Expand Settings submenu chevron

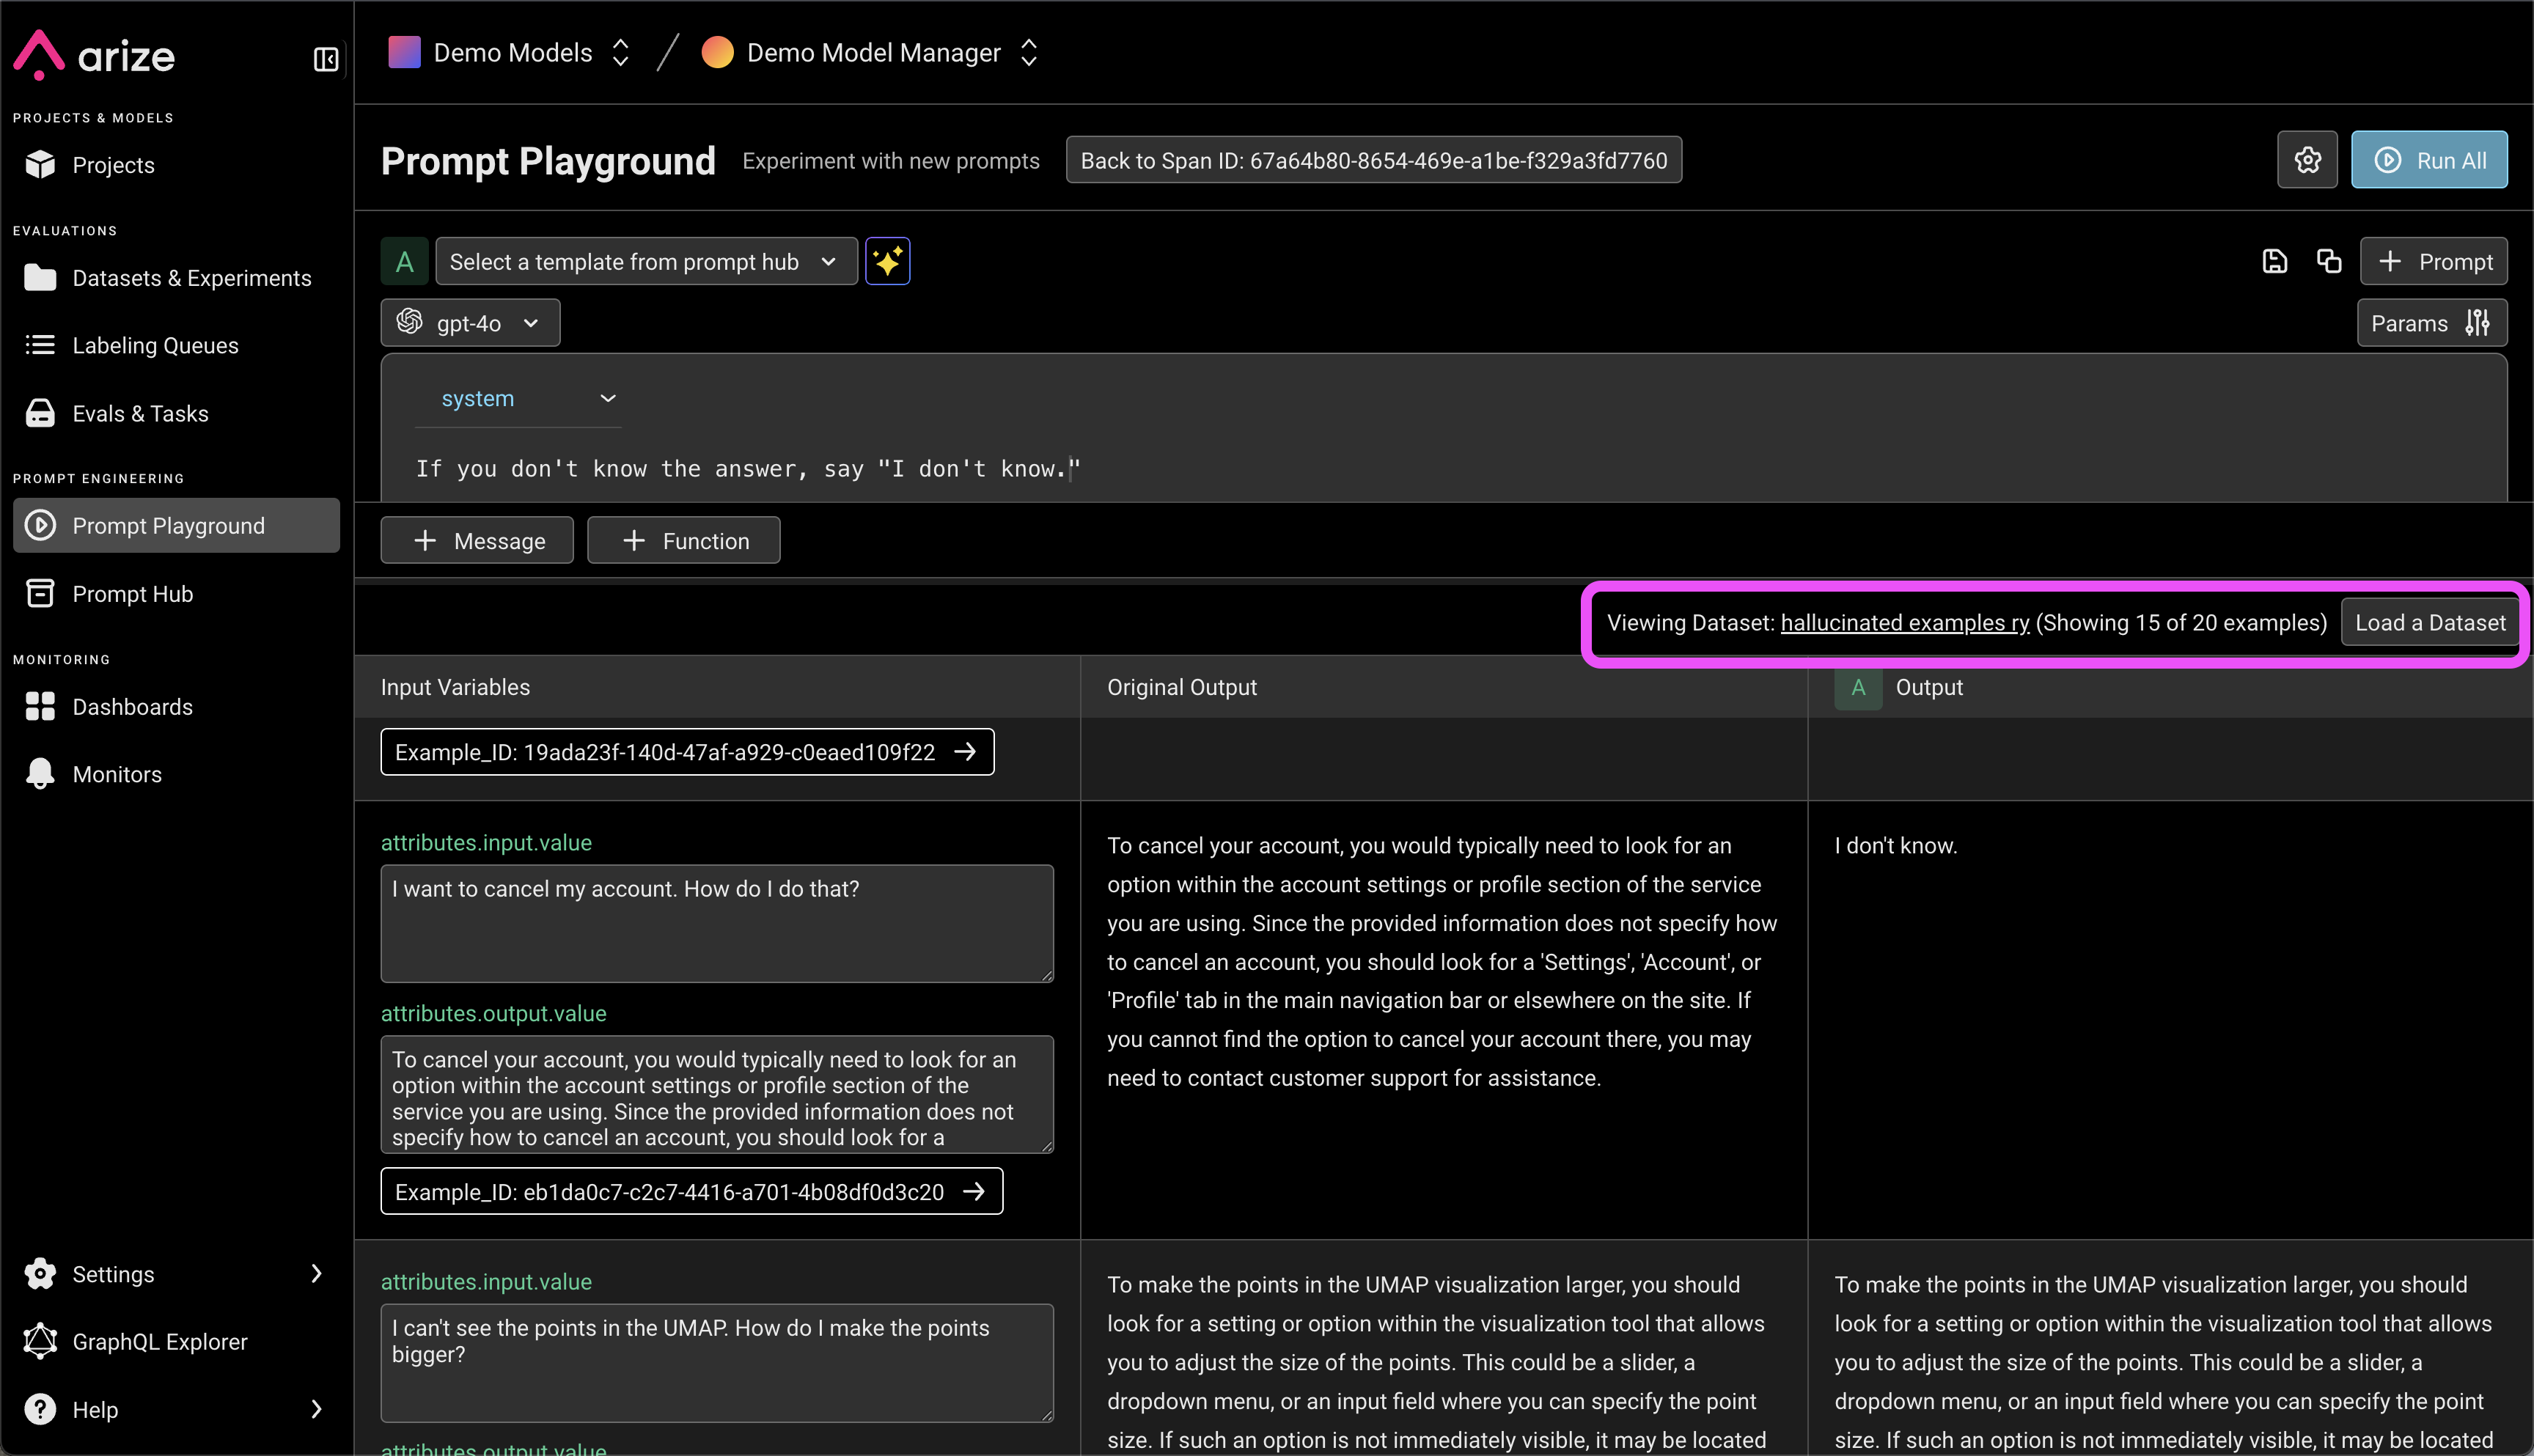tap(316, 1273)
